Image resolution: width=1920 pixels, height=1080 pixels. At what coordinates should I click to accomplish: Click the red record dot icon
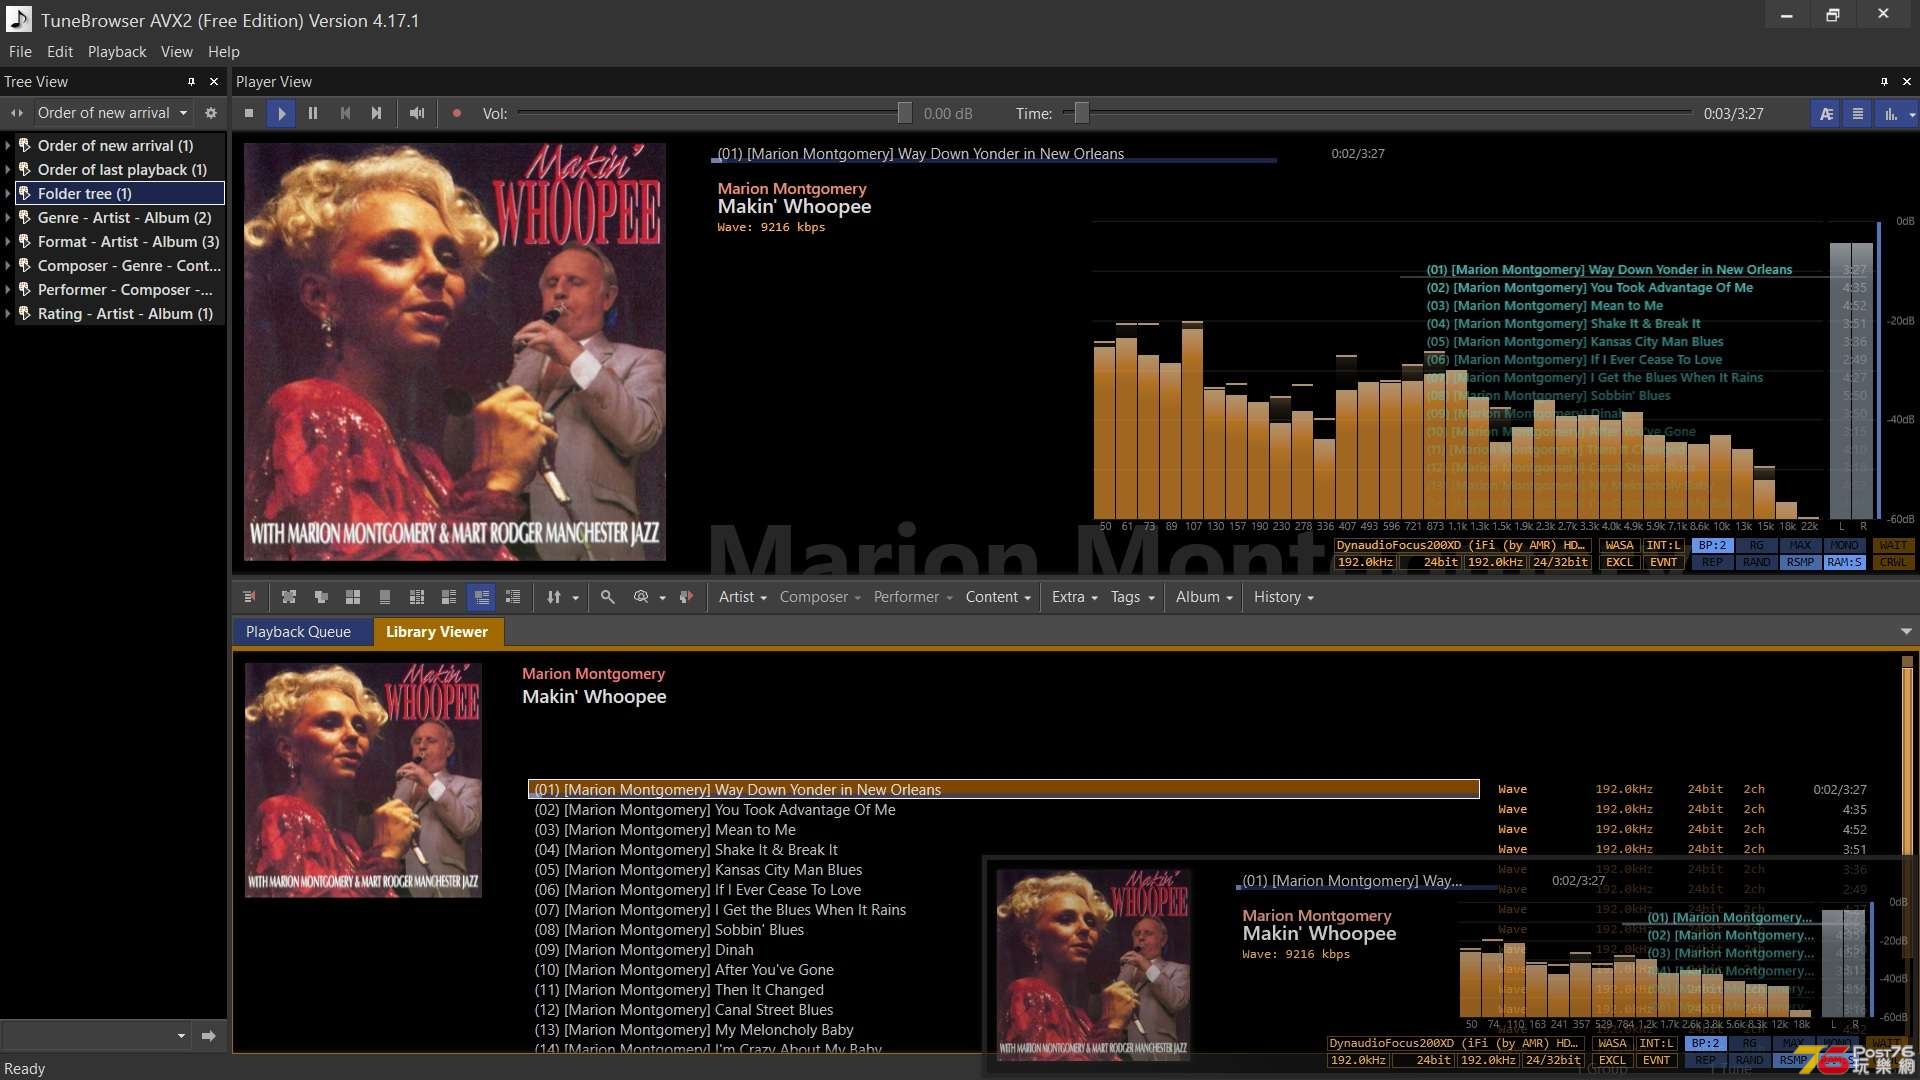pos(457,113)
